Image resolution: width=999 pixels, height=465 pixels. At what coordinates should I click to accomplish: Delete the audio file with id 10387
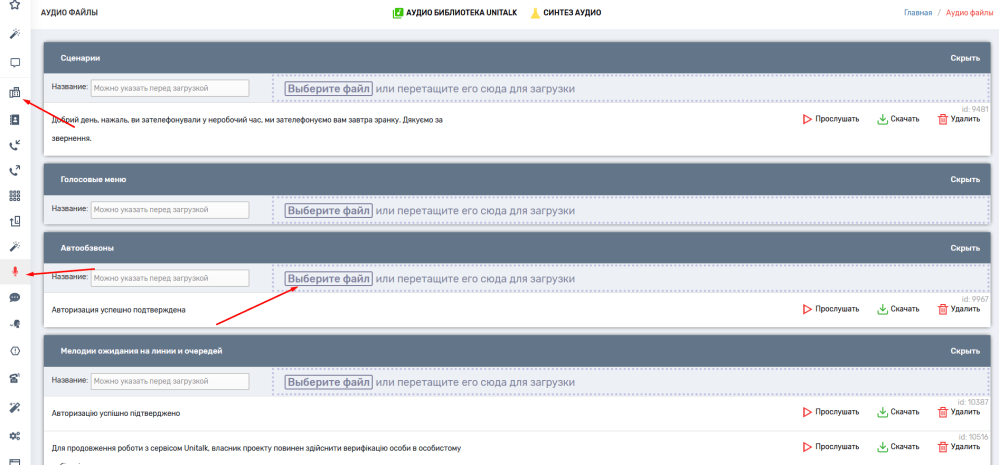point(959,412)
